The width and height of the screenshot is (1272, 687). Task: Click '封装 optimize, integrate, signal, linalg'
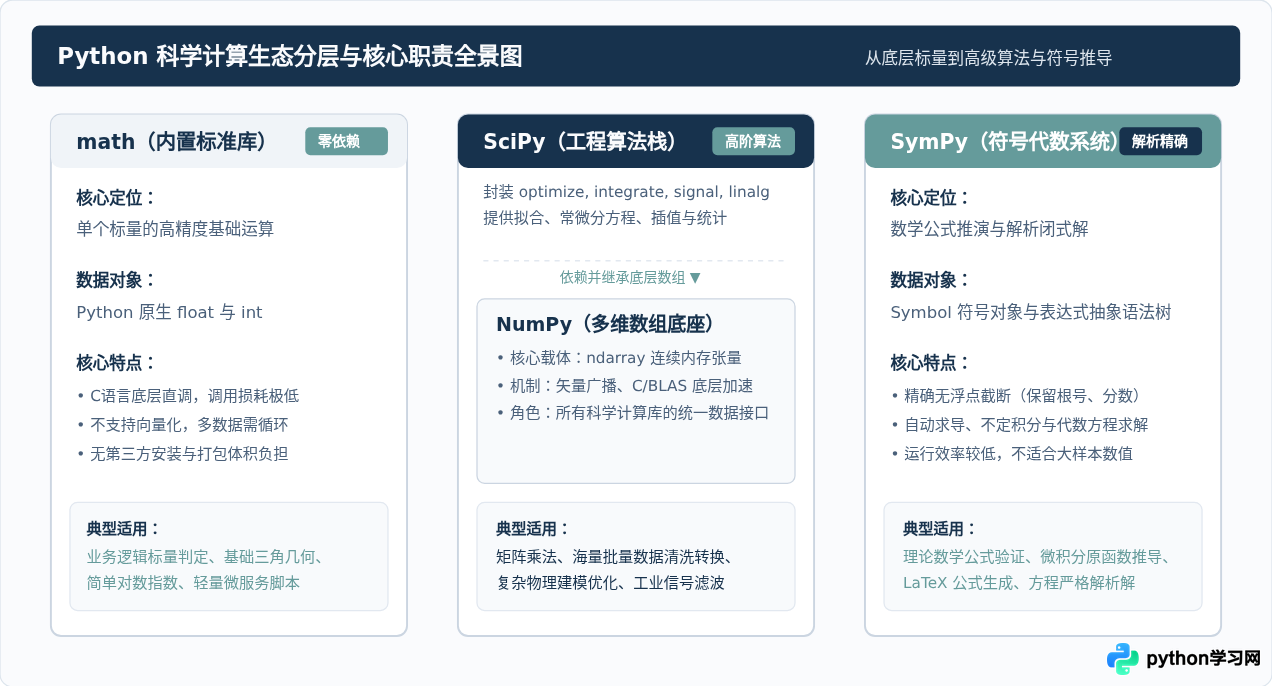point(626,192)
